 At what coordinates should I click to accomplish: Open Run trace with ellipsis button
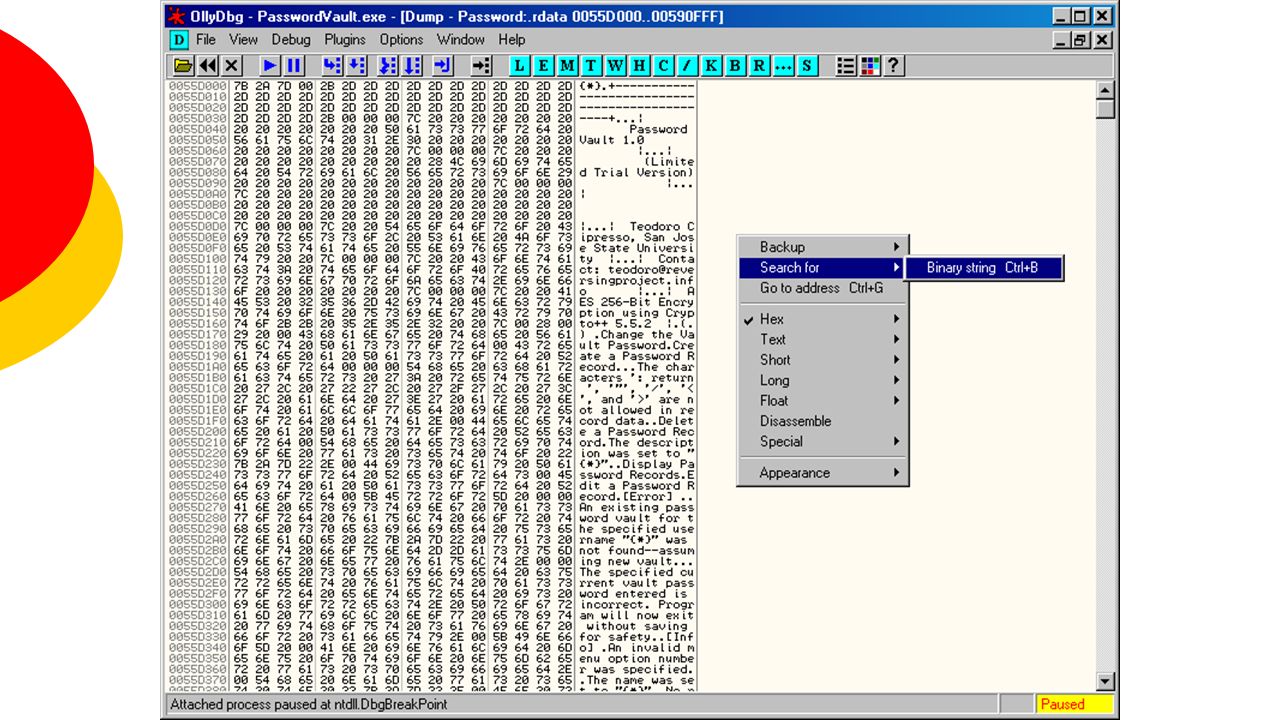point(783,66)
